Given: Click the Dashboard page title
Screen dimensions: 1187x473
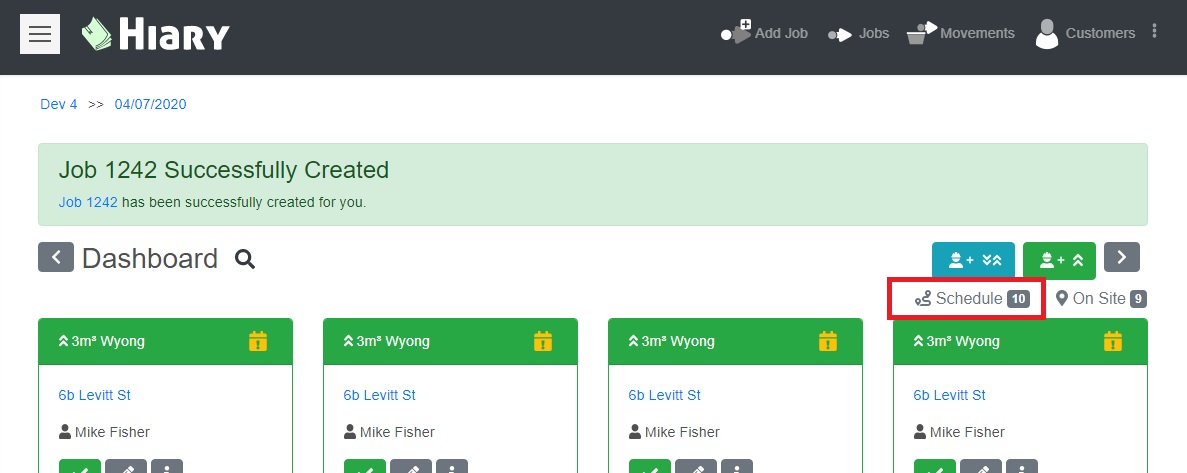Looking at the screenshot, I should point(150,259).
